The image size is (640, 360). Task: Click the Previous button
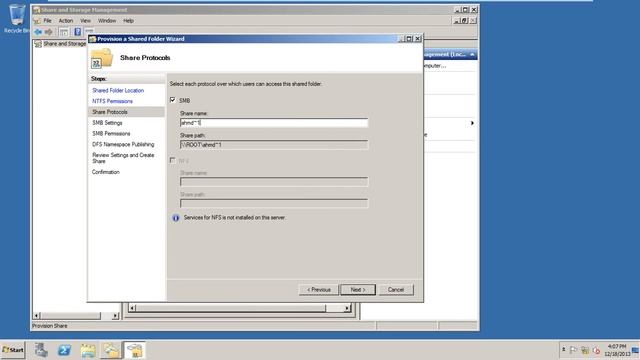click(318, 289)
